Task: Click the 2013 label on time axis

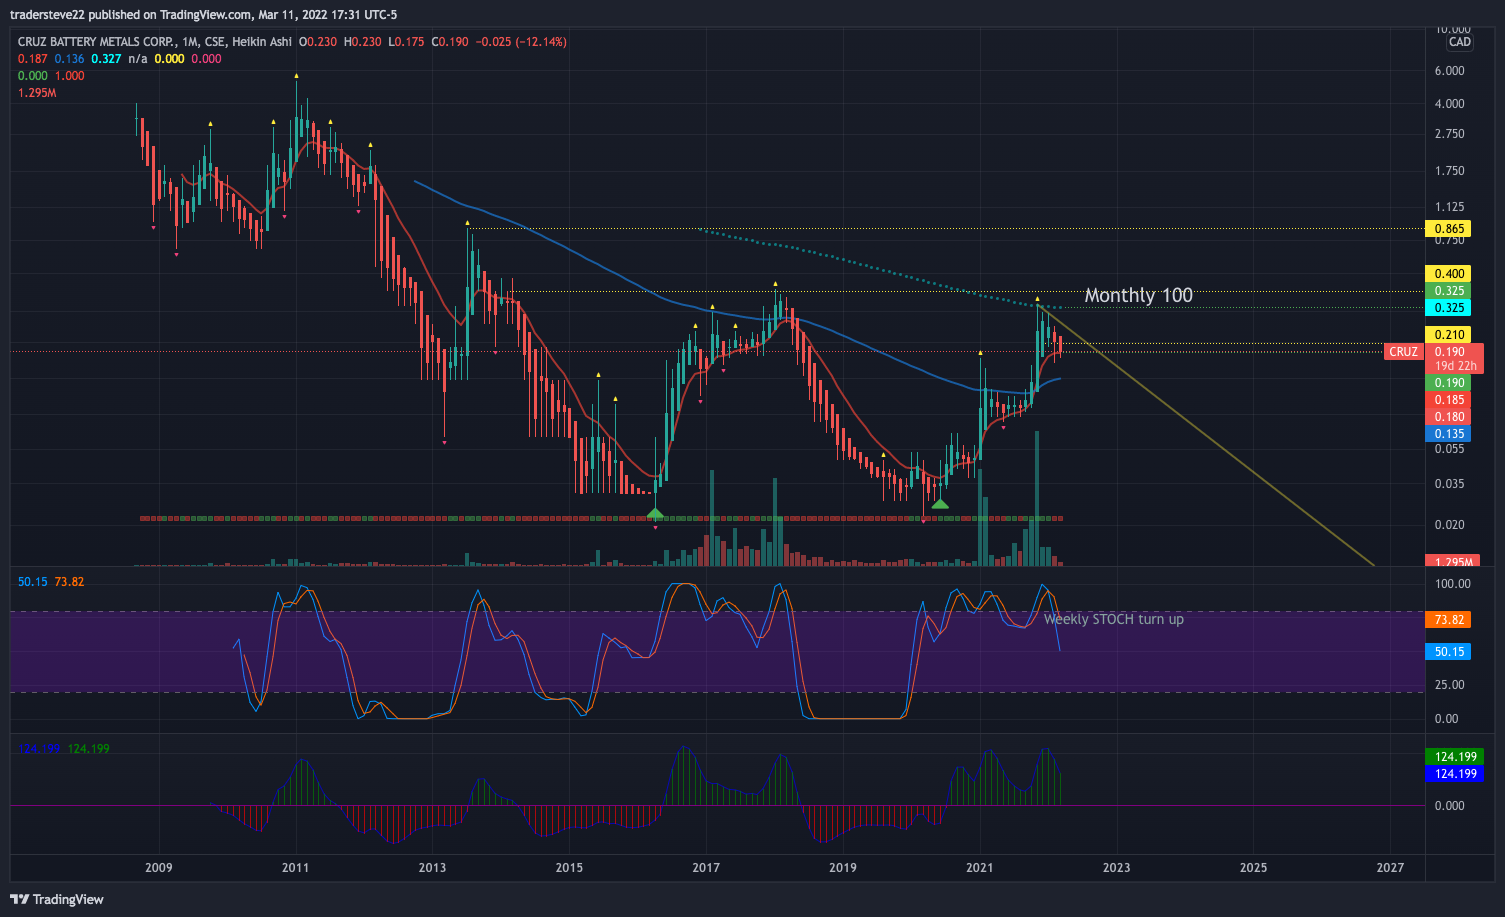Action: tap(432, 867)
